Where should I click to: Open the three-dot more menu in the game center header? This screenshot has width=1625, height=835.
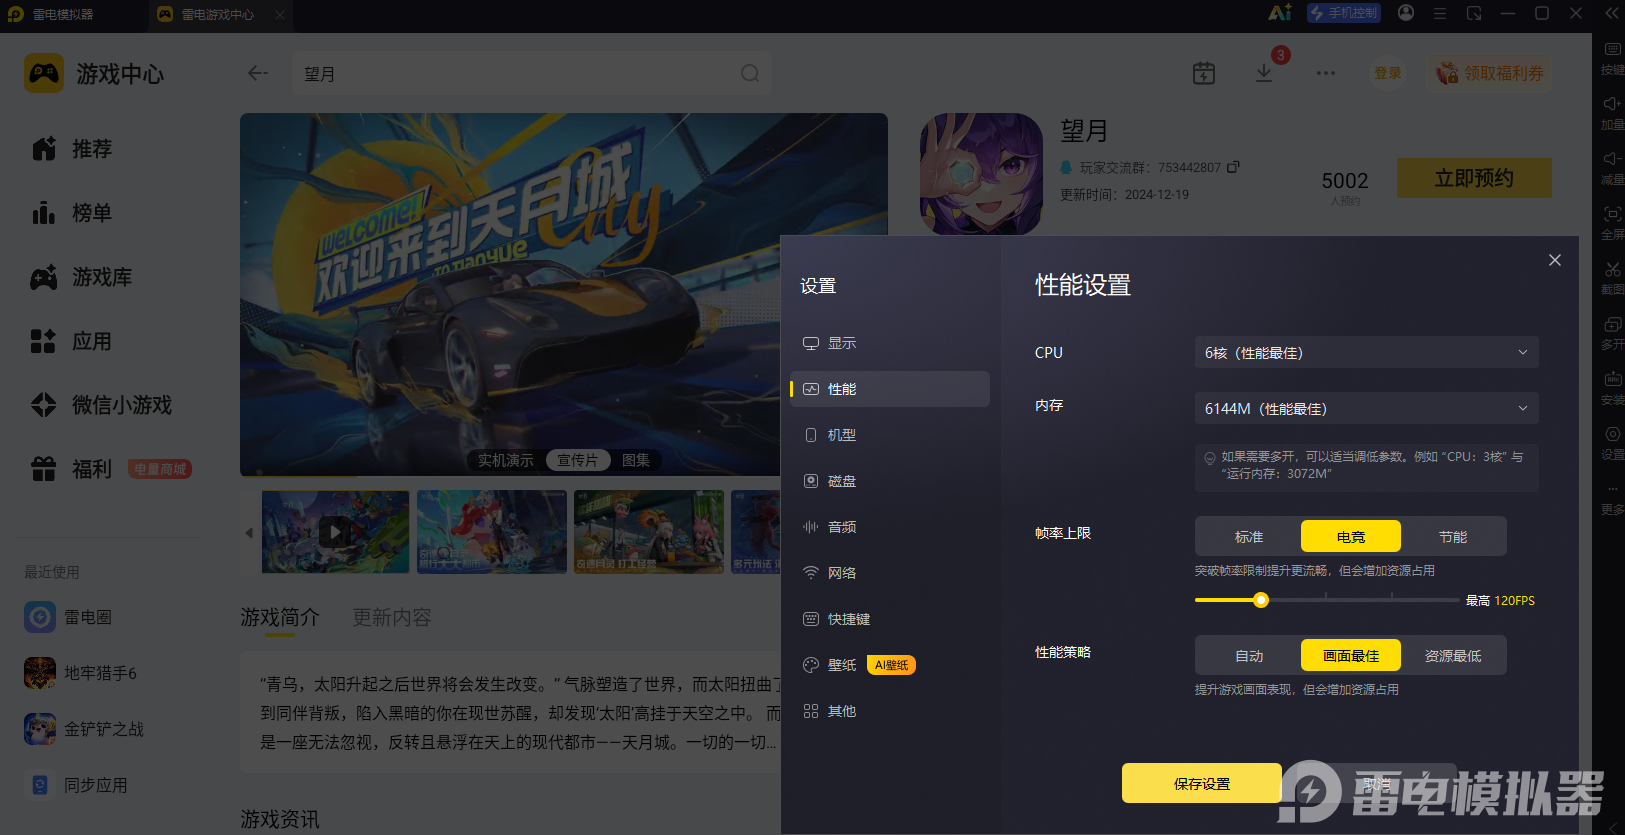point(1326,73)
